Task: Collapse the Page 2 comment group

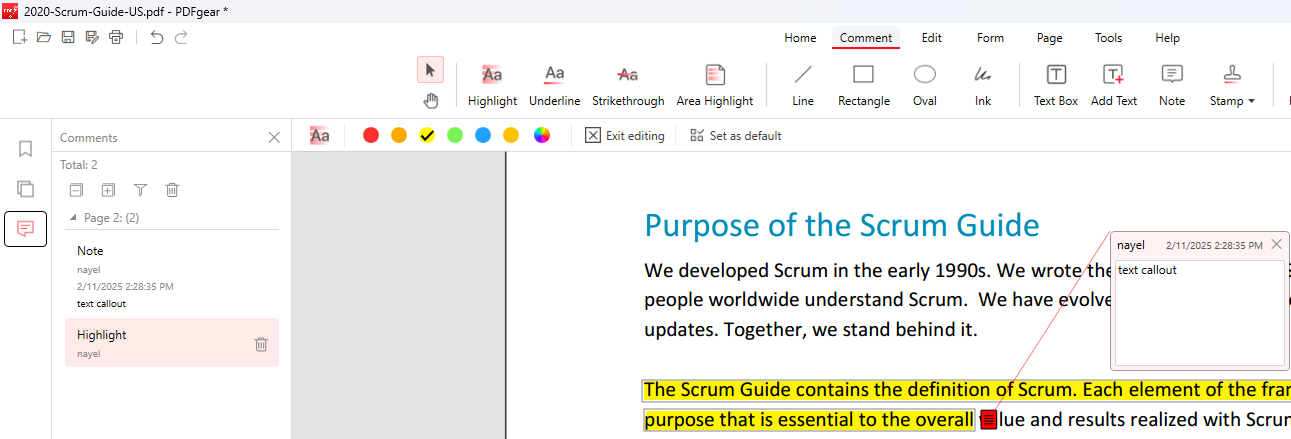Action: click(x=72, y=217)
